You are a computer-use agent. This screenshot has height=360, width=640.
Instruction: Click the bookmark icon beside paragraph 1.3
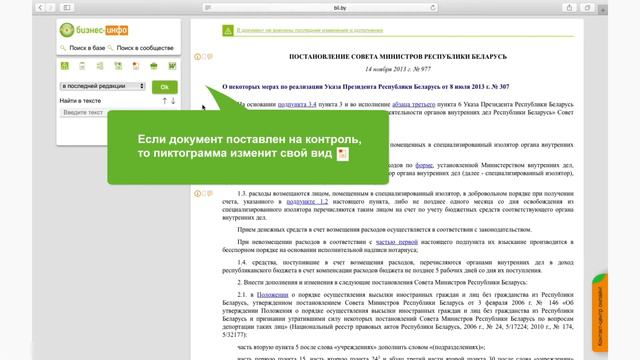[x=204, y=193]
